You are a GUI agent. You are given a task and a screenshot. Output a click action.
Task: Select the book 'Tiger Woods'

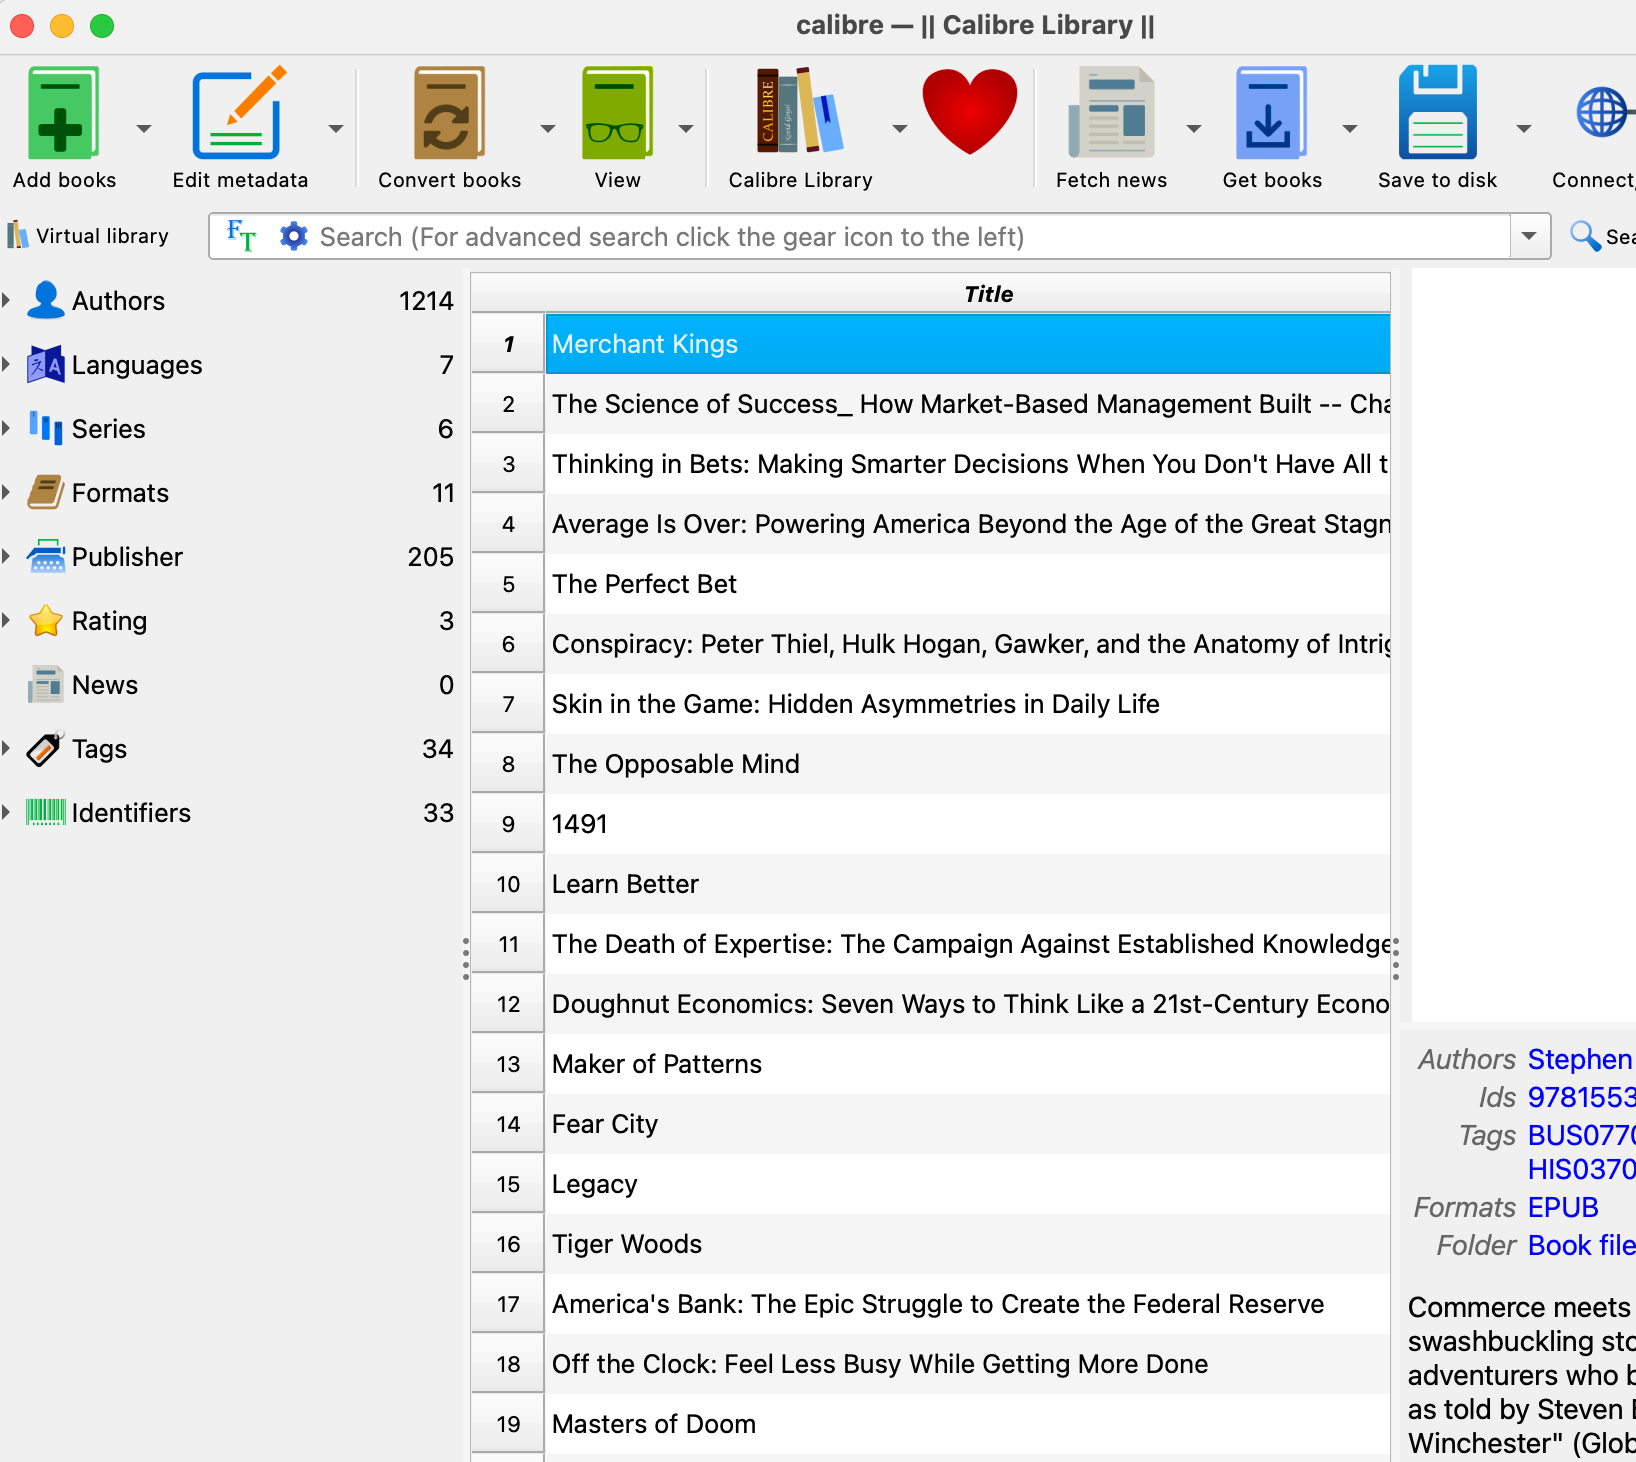[967, 1244]
